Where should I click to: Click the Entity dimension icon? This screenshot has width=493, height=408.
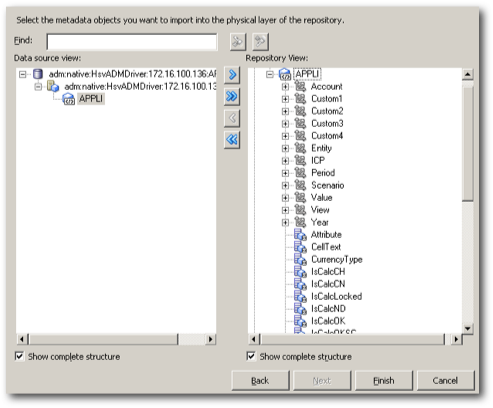[300, 148]
